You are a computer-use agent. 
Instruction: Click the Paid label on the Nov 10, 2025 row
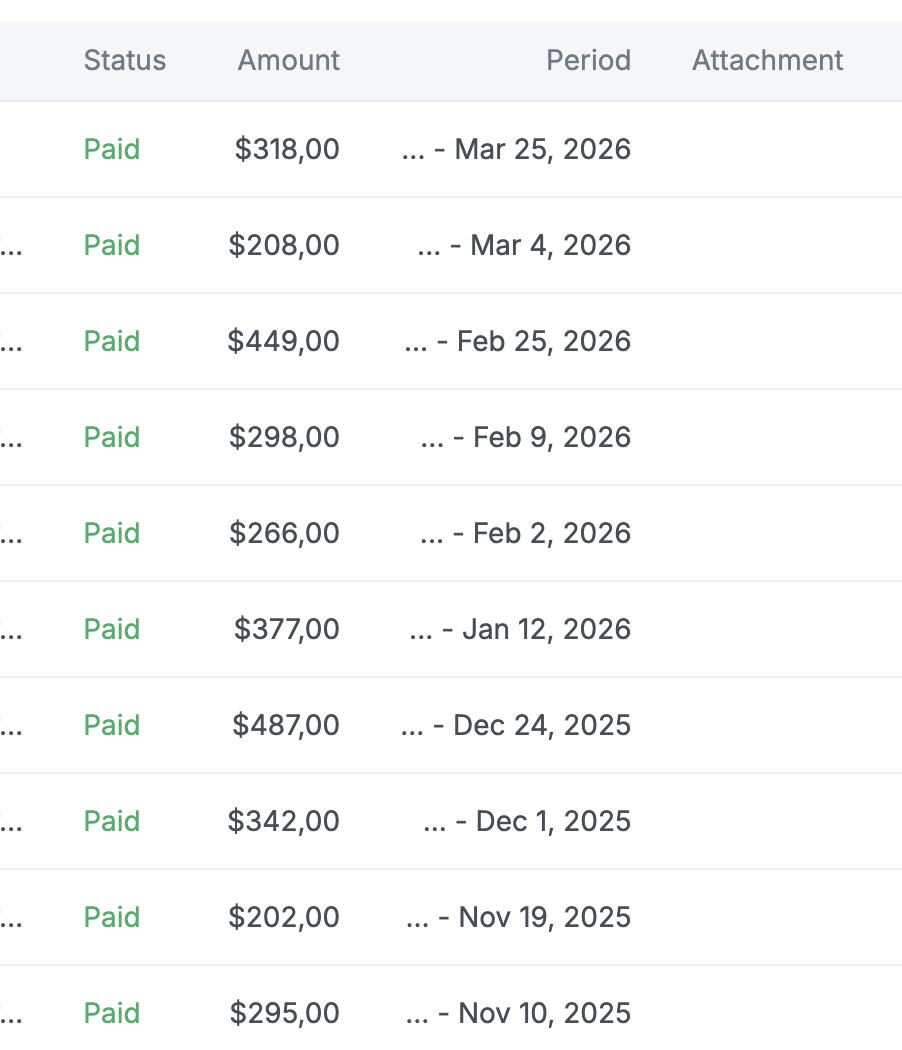coord(111,1013)
